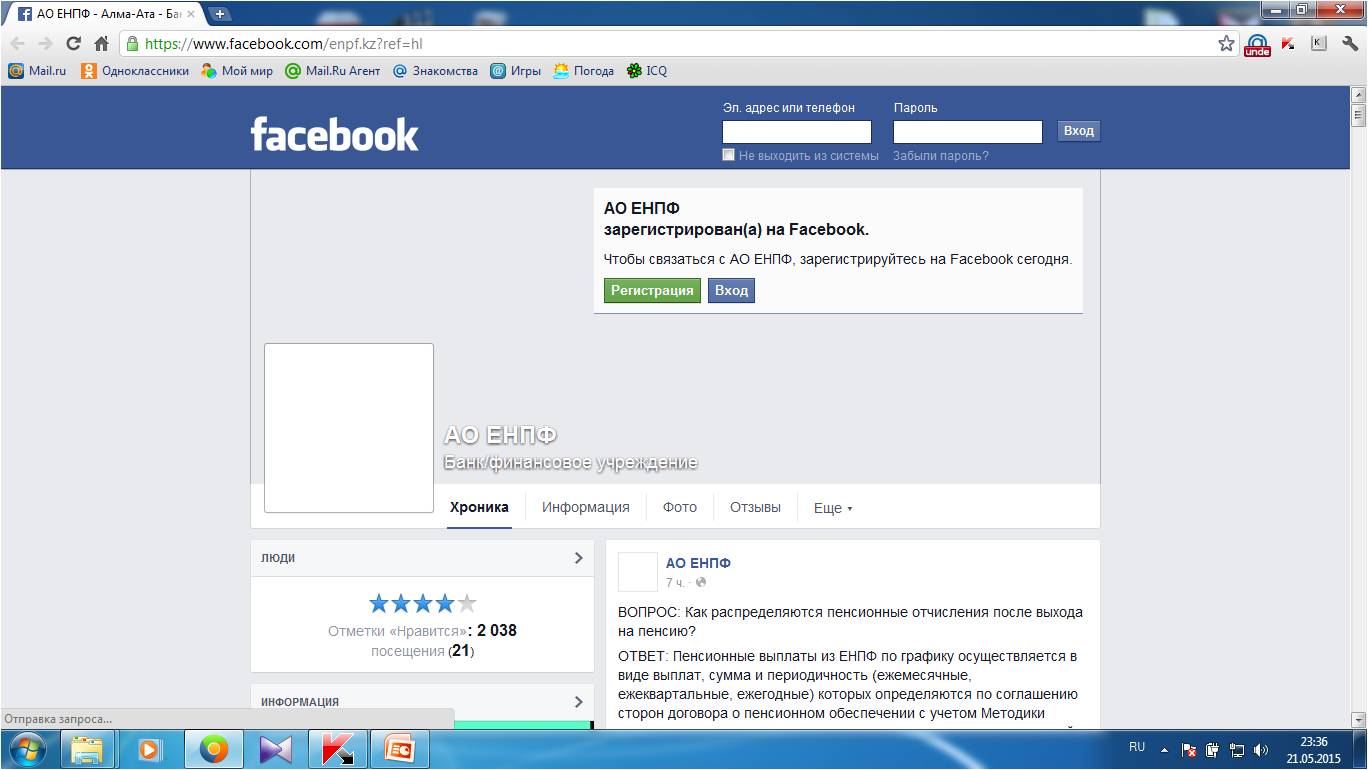Click the post timestamp 7 ч.

click(x=675, y=582)
